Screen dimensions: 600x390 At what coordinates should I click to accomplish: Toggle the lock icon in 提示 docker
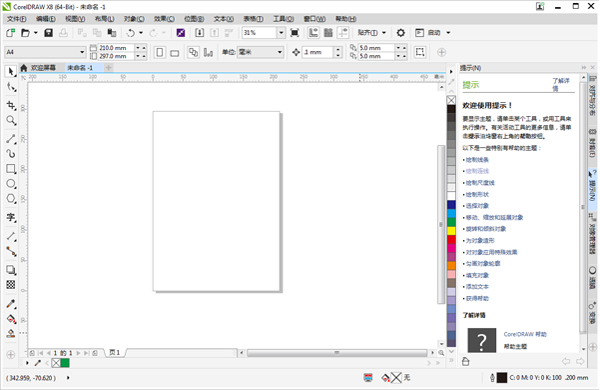466,361
